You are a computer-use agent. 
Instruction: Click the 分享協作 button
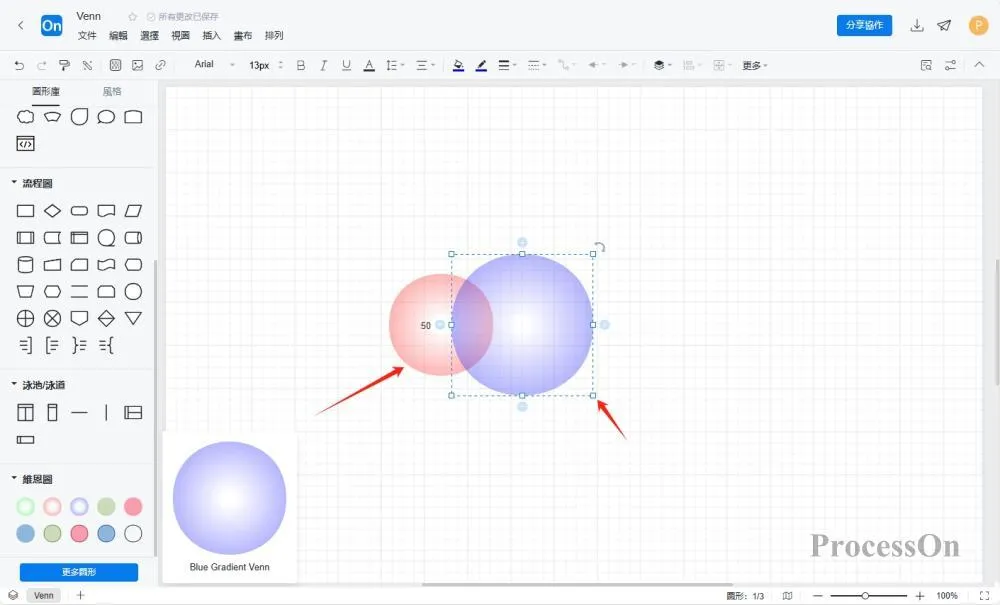point(864,25)
